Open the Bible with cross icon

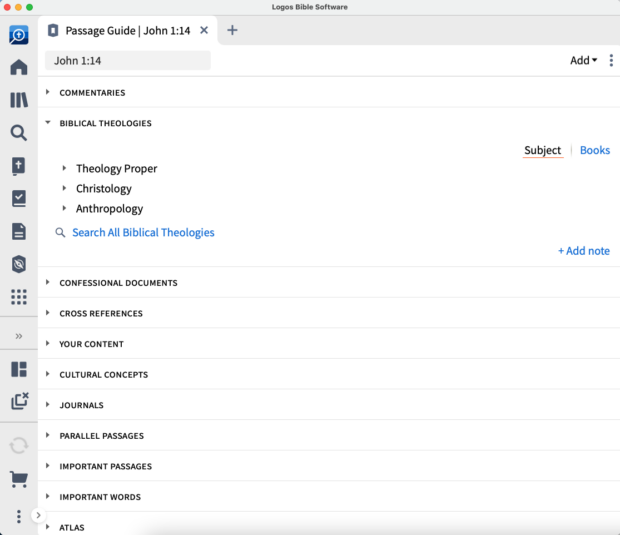click(x=19, y=166)
